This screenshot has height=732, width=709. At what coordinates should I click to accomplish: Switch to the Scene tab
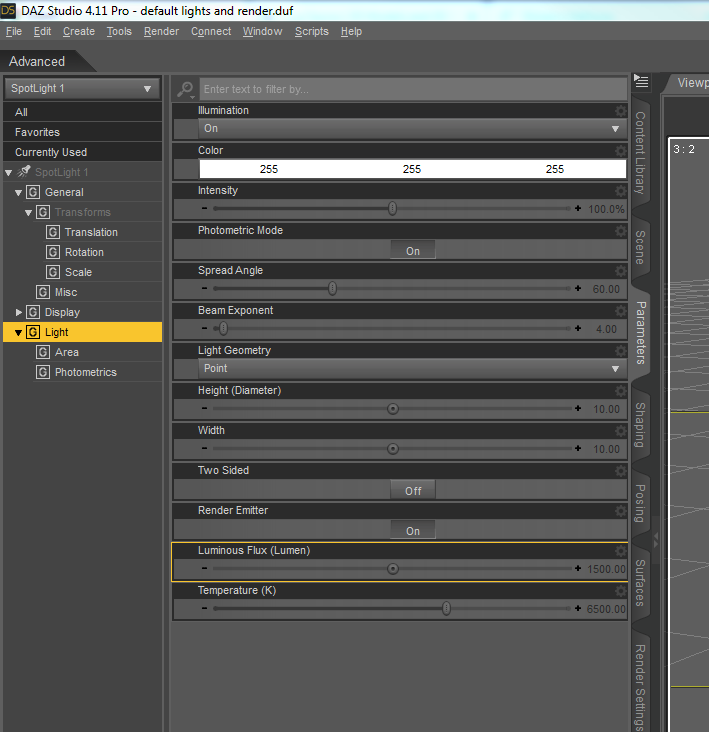coord(640,247)
